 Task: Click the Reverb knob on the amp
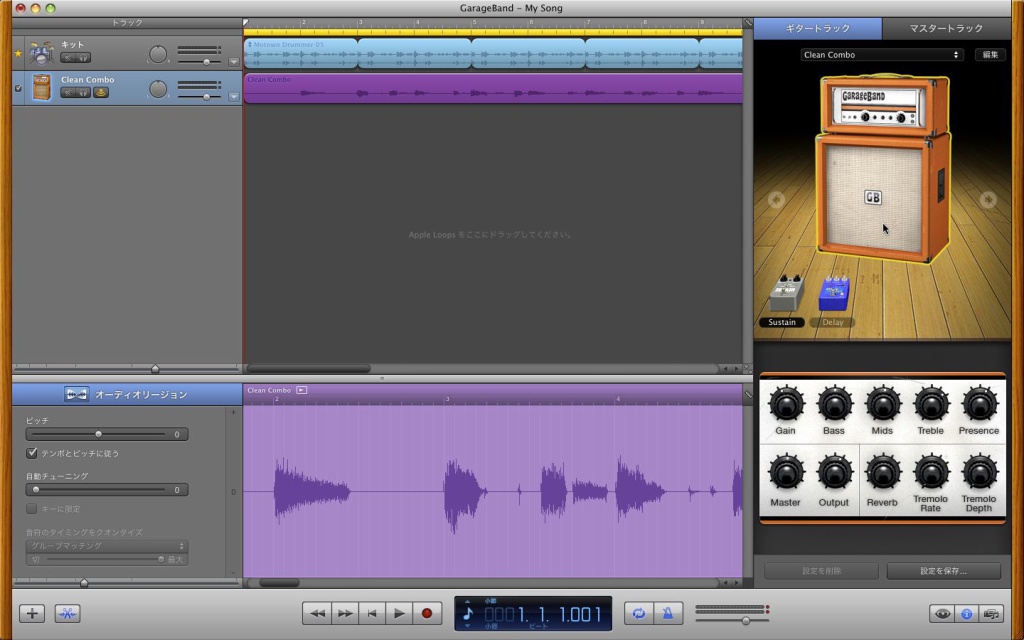coord(883,473)
